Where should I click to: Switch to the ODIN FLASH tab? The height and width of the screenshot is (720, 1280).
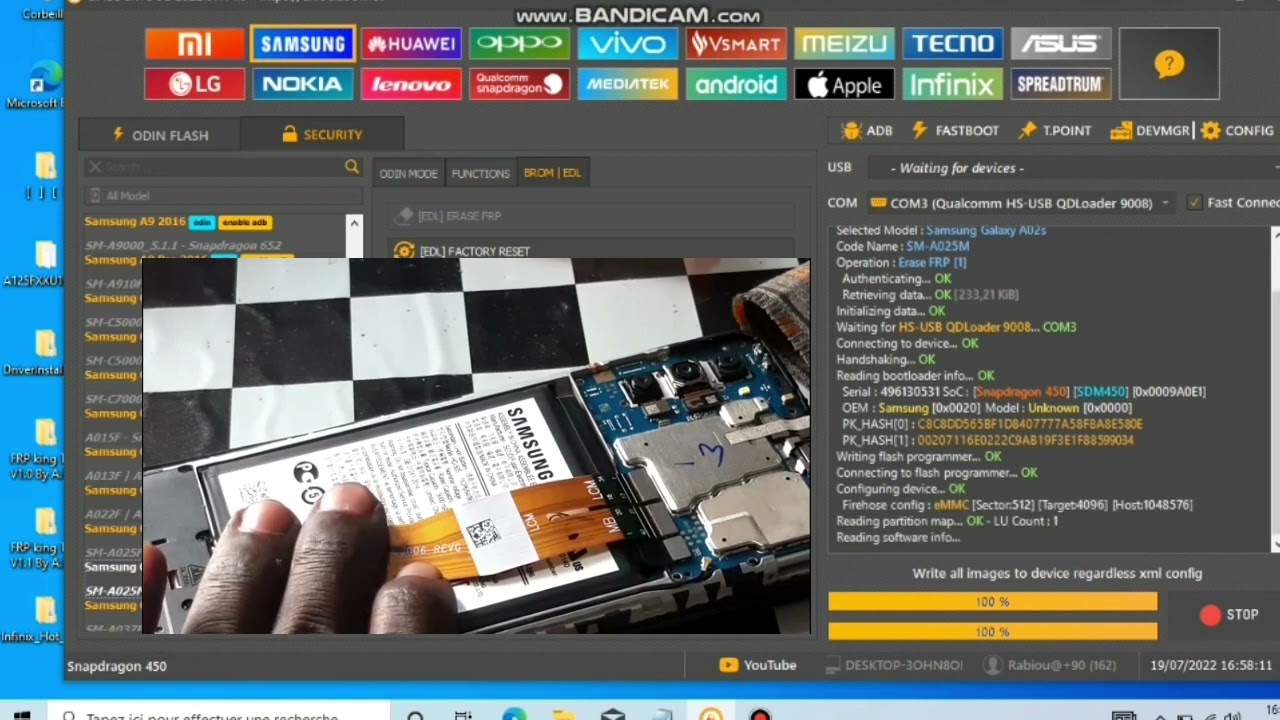(160, 134)
